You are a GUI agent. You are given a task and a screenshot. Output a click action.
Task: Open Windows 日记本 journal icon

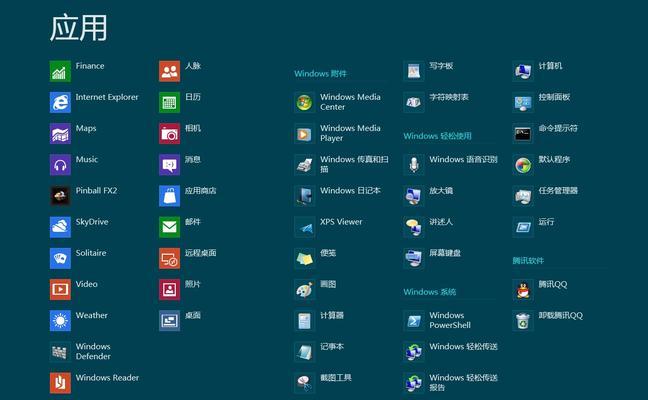pos(305,196)
